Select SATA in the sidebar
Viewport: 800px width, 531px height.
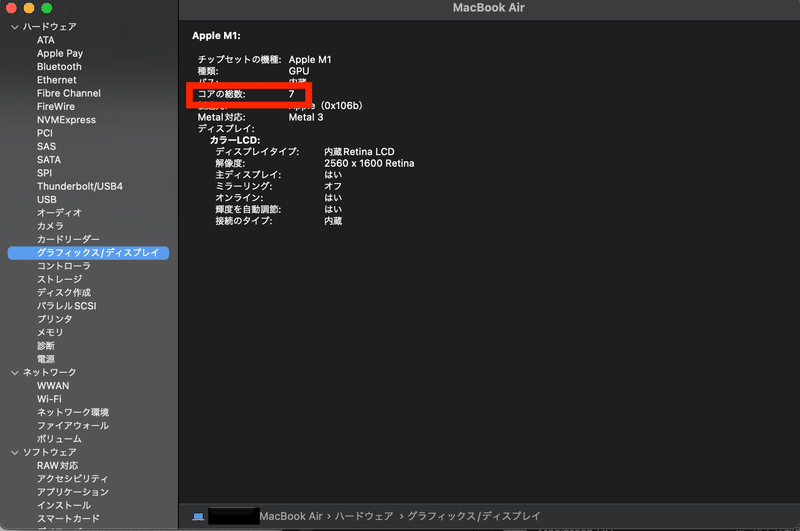(x=49, y=159)
